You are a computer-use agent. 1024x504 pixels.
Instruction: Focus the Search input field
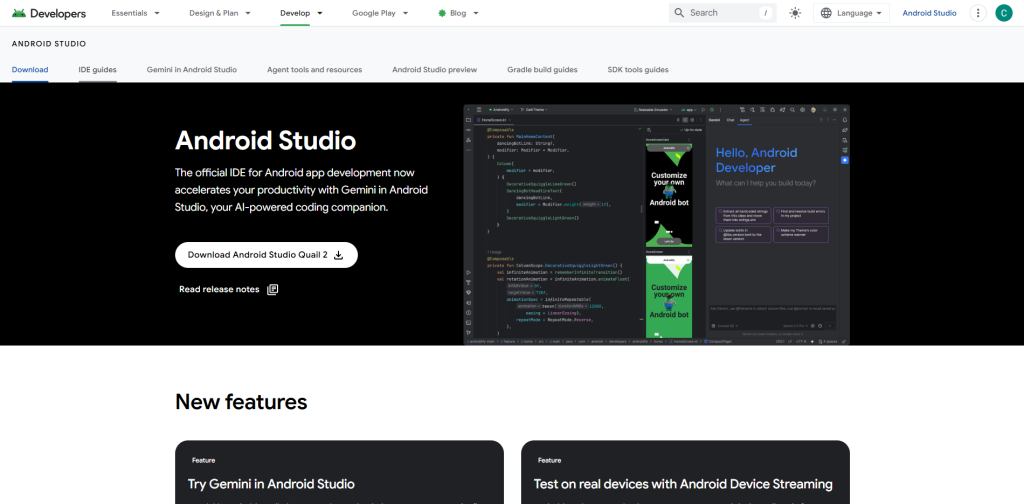722,13
